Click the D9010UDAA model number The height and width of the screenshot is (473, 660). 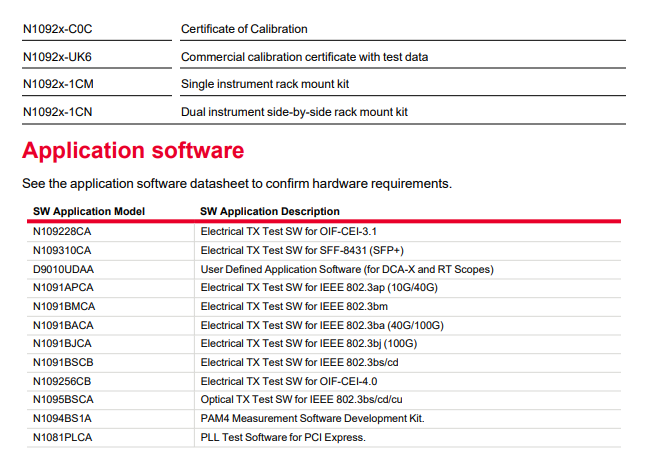coord(63,269)
